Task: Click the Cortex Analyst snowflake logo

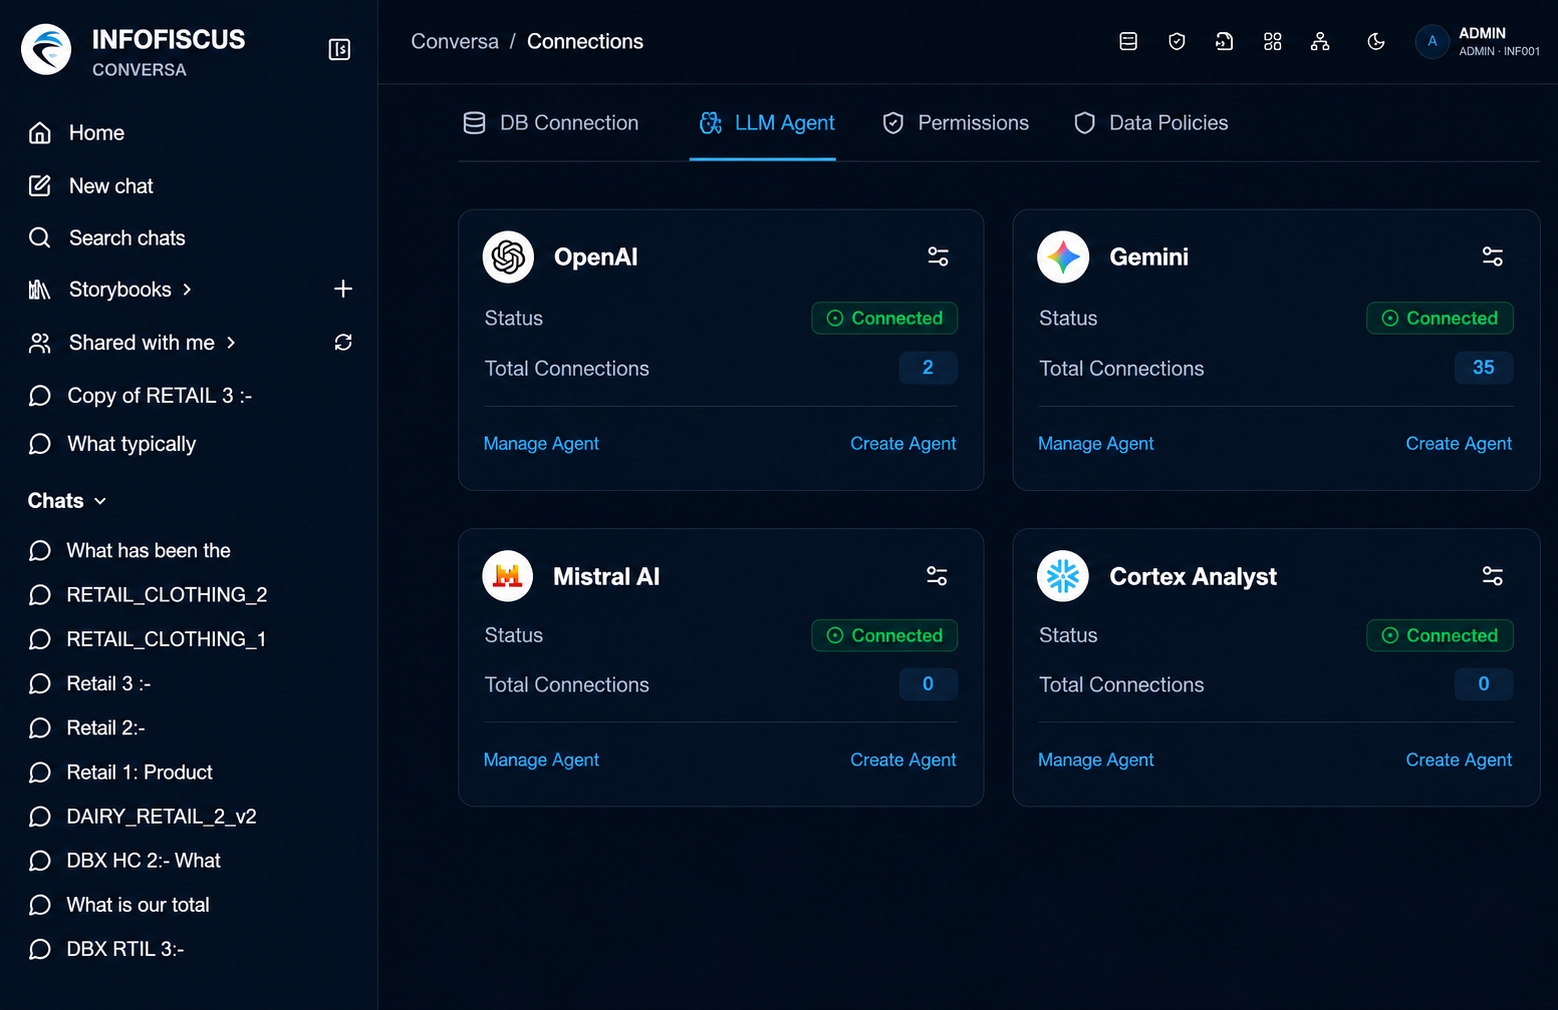Action: coord(1063,576)
